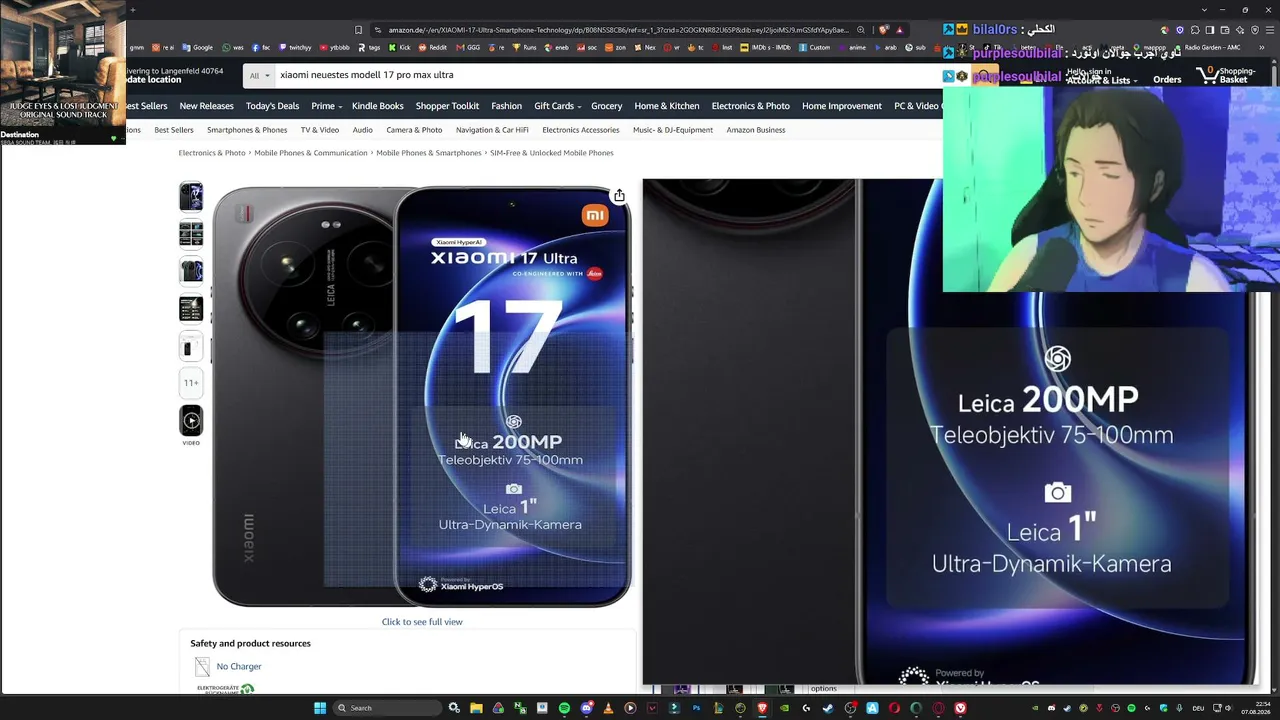
Task: Open the taskbar clock and date
Action: coord(1255,708)
